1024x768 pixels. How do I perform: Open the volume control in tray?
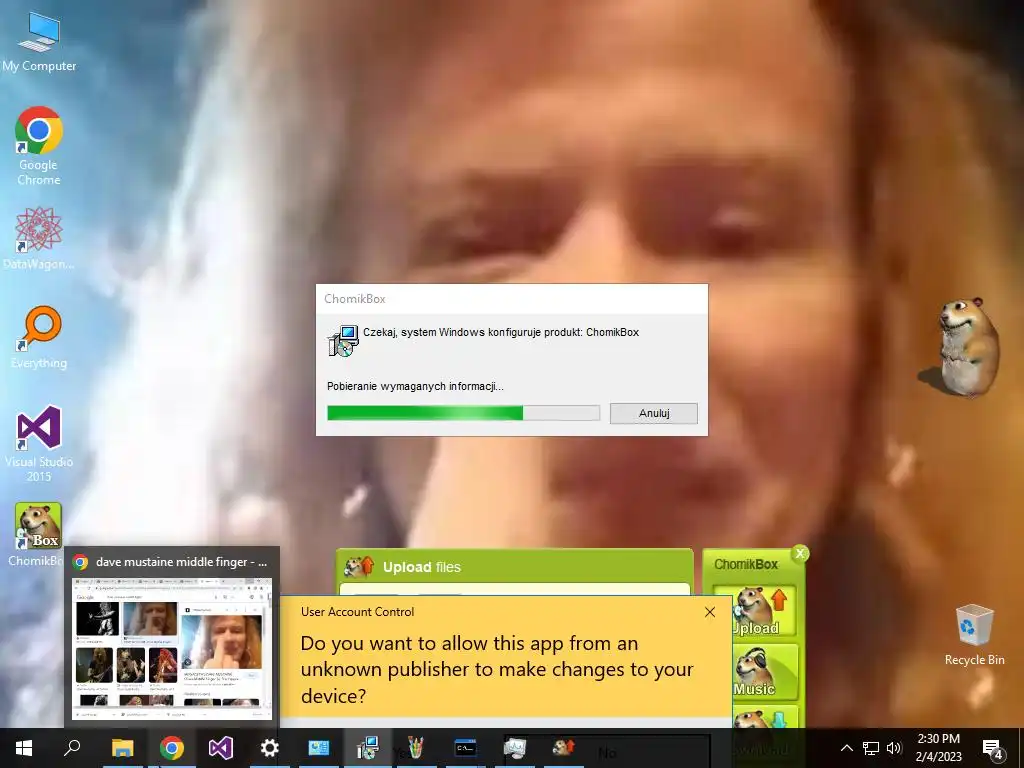click(894, 748)
